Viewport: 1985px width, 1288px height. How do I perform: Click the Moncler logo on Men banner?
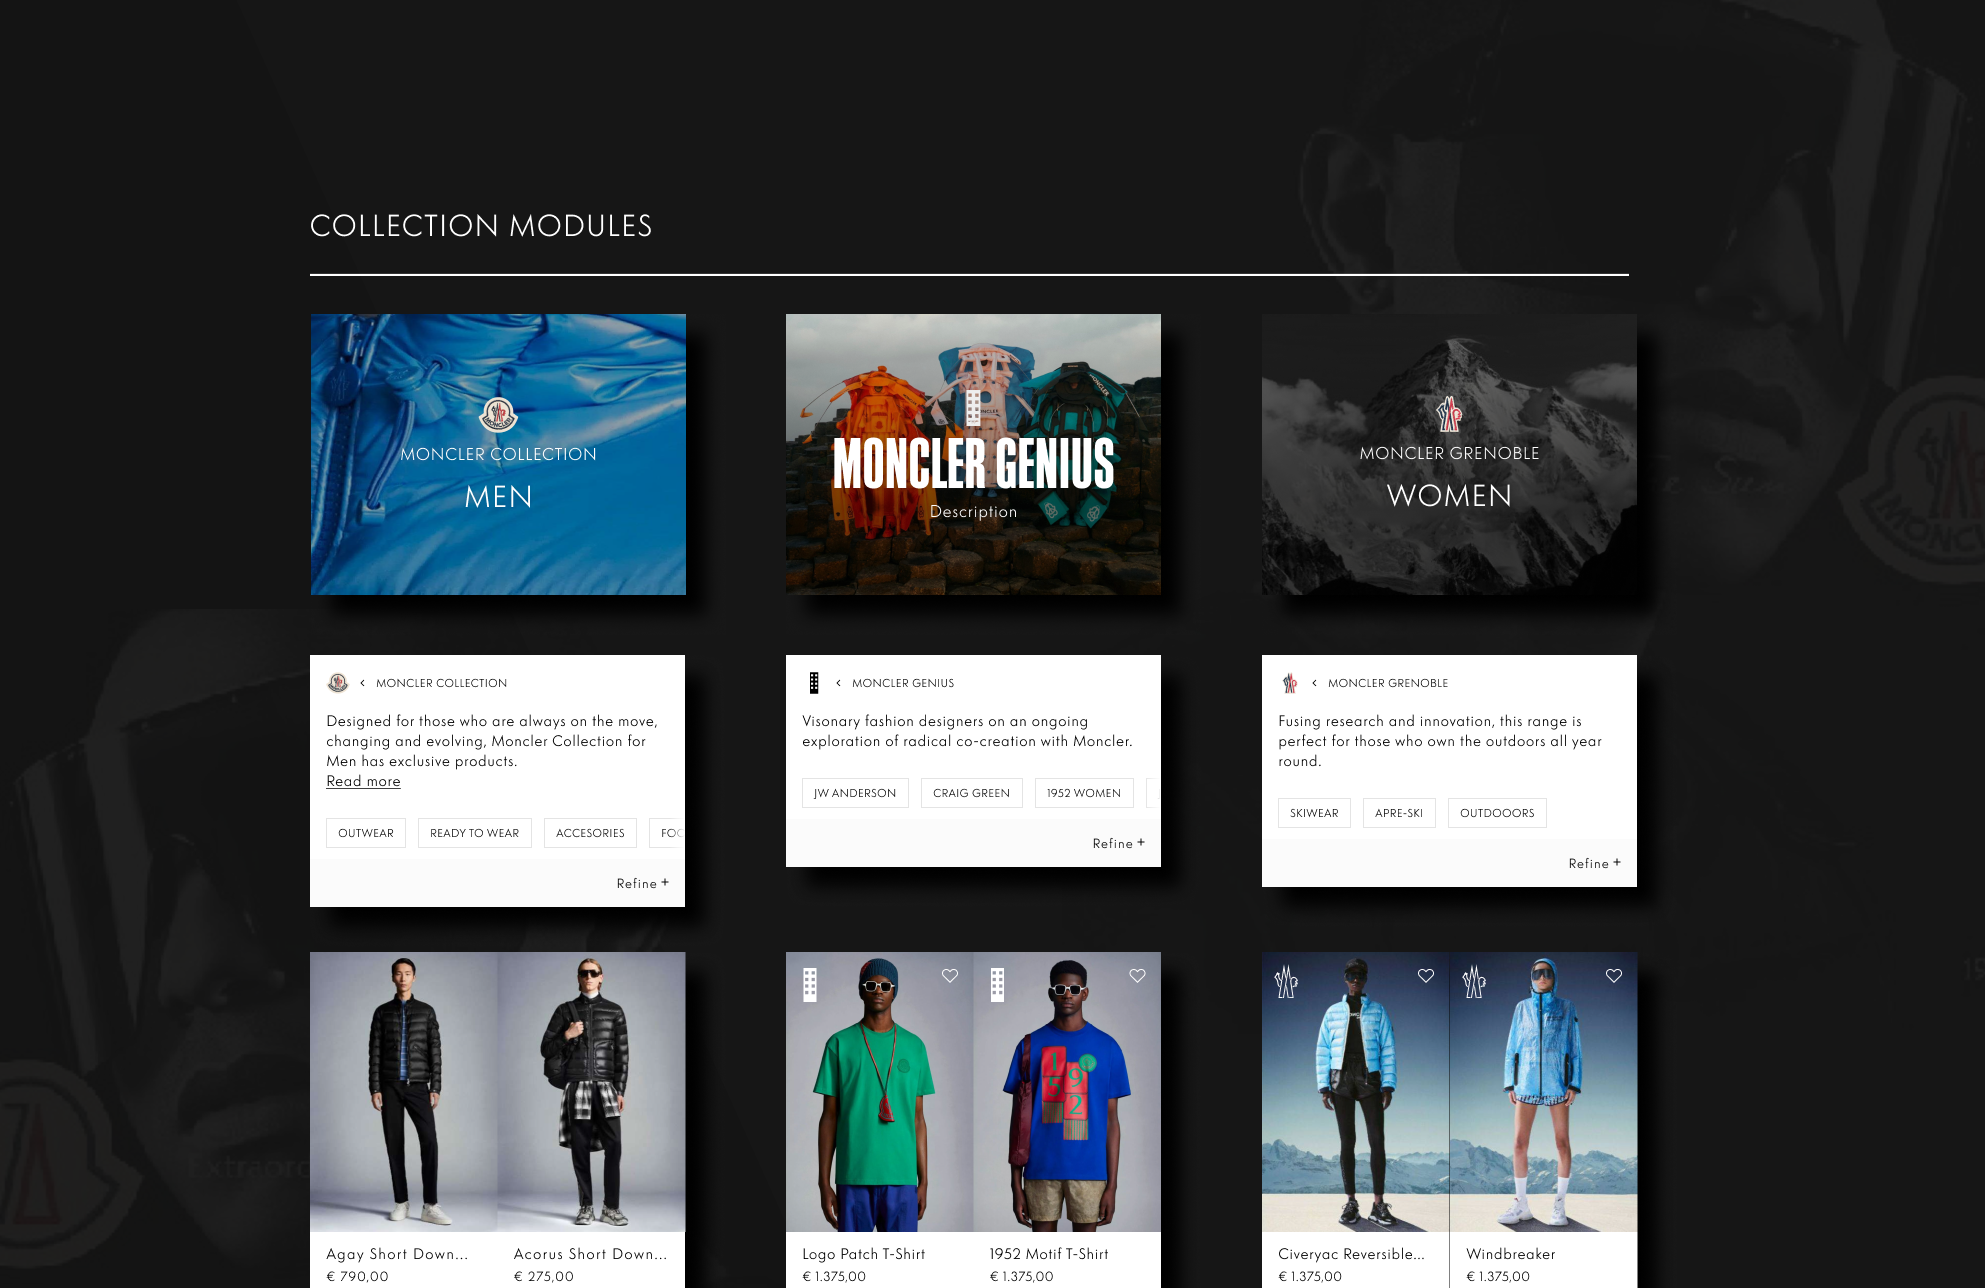click(x=498, y=414)
